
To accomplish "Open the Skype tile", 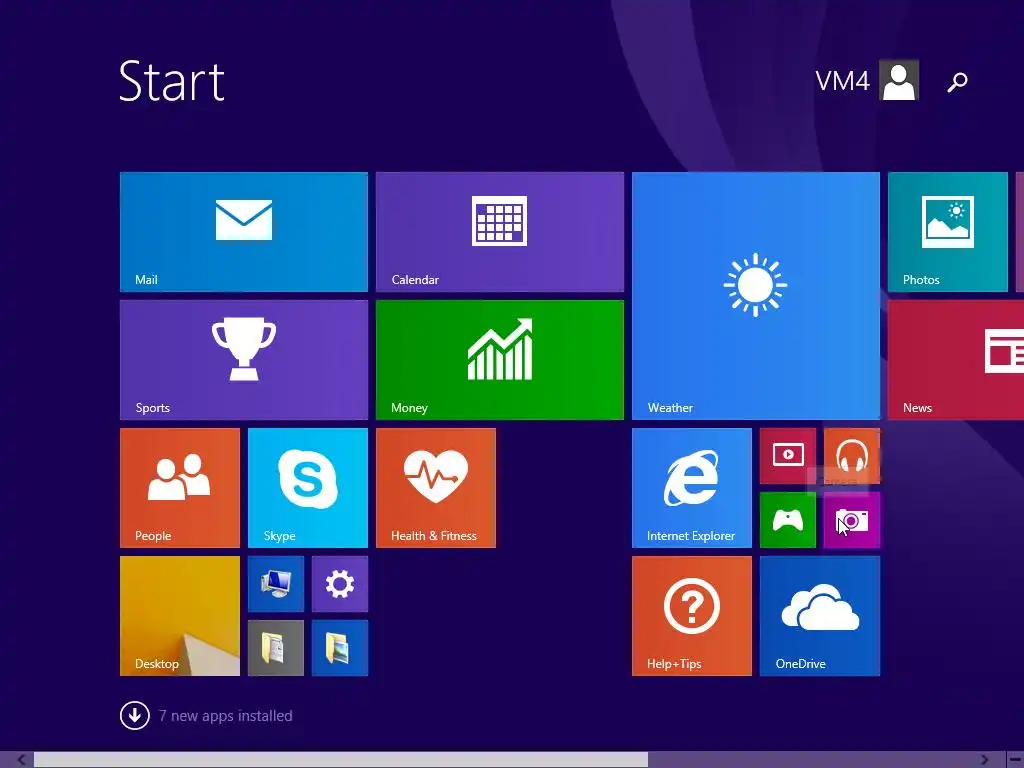I will tap(308, 488).
